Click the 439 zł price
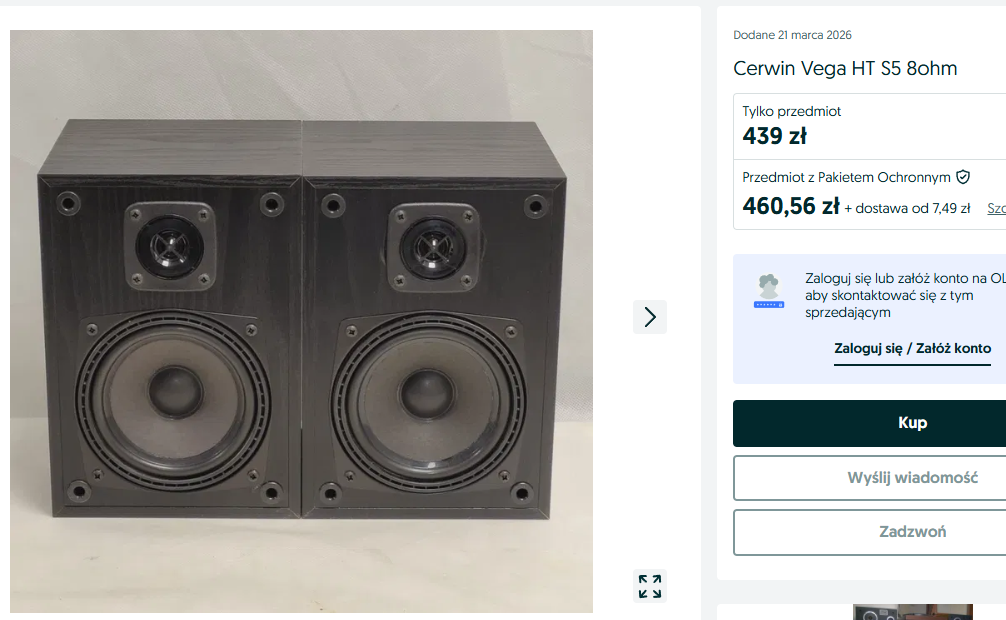 (774, 136)
